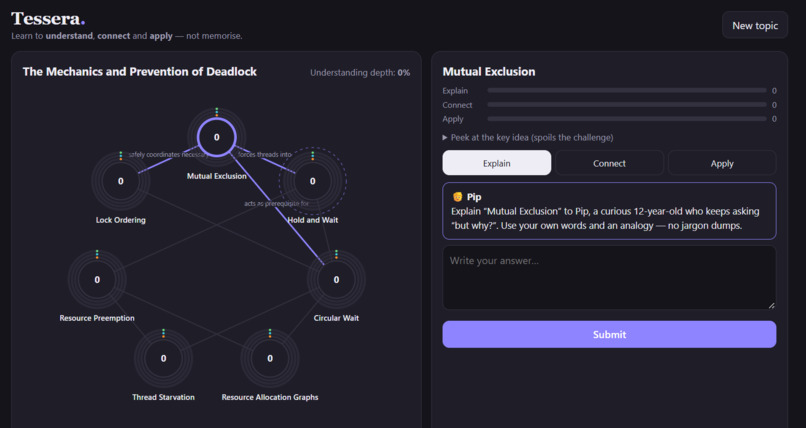Click the Pip avatar emoji
The width and height of the screenshot is (806, 428).
point(457,197)
